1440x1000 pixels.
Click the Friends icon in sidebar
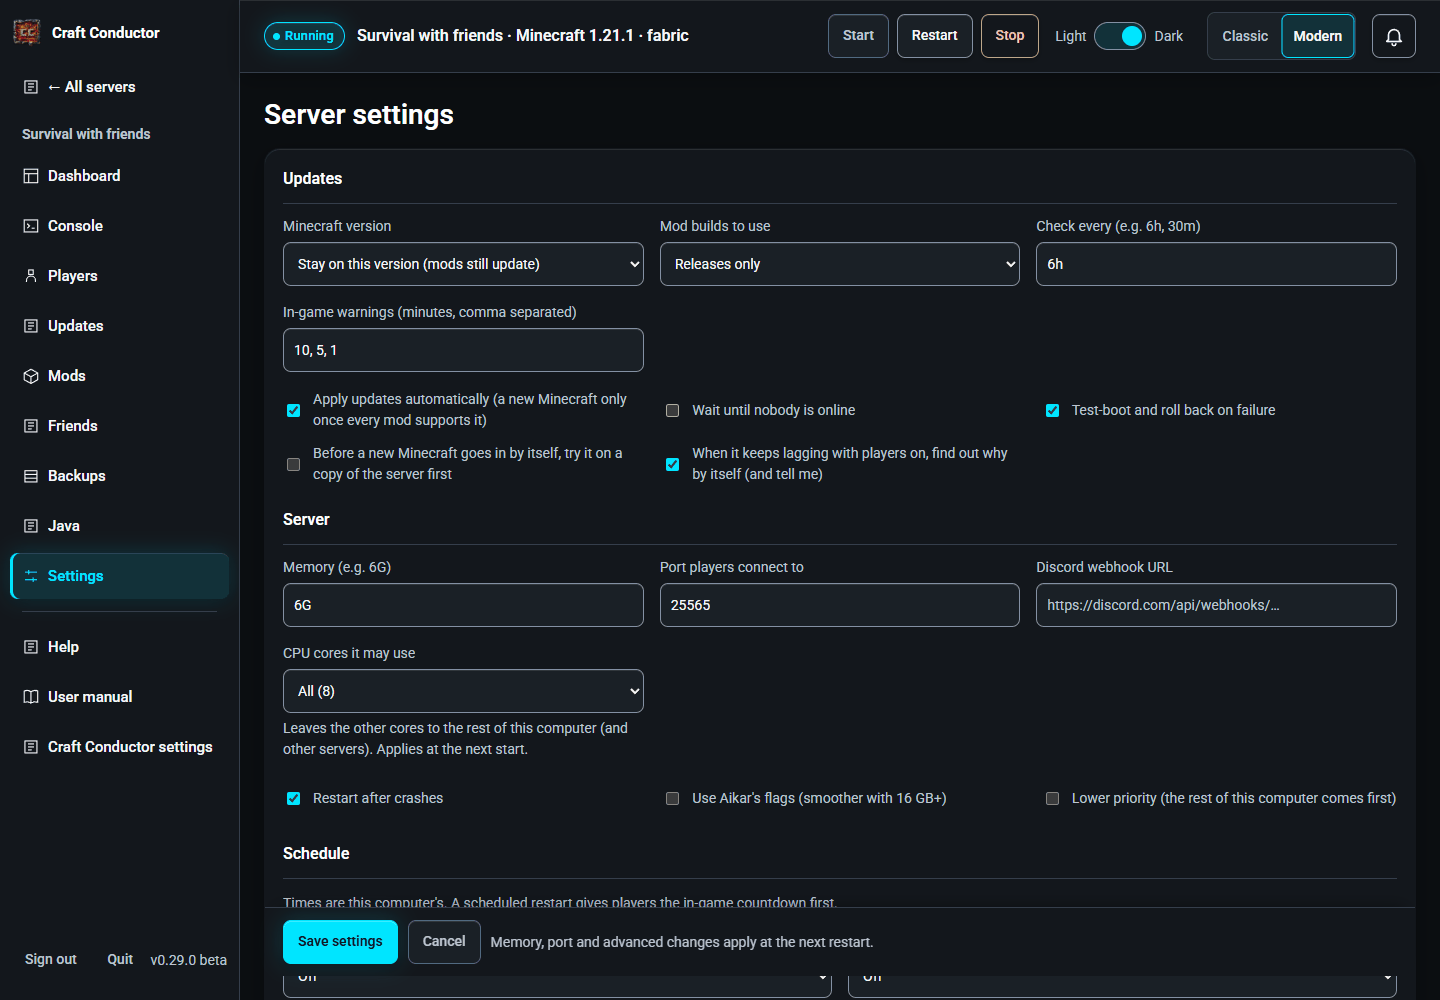tap(31, 426)
